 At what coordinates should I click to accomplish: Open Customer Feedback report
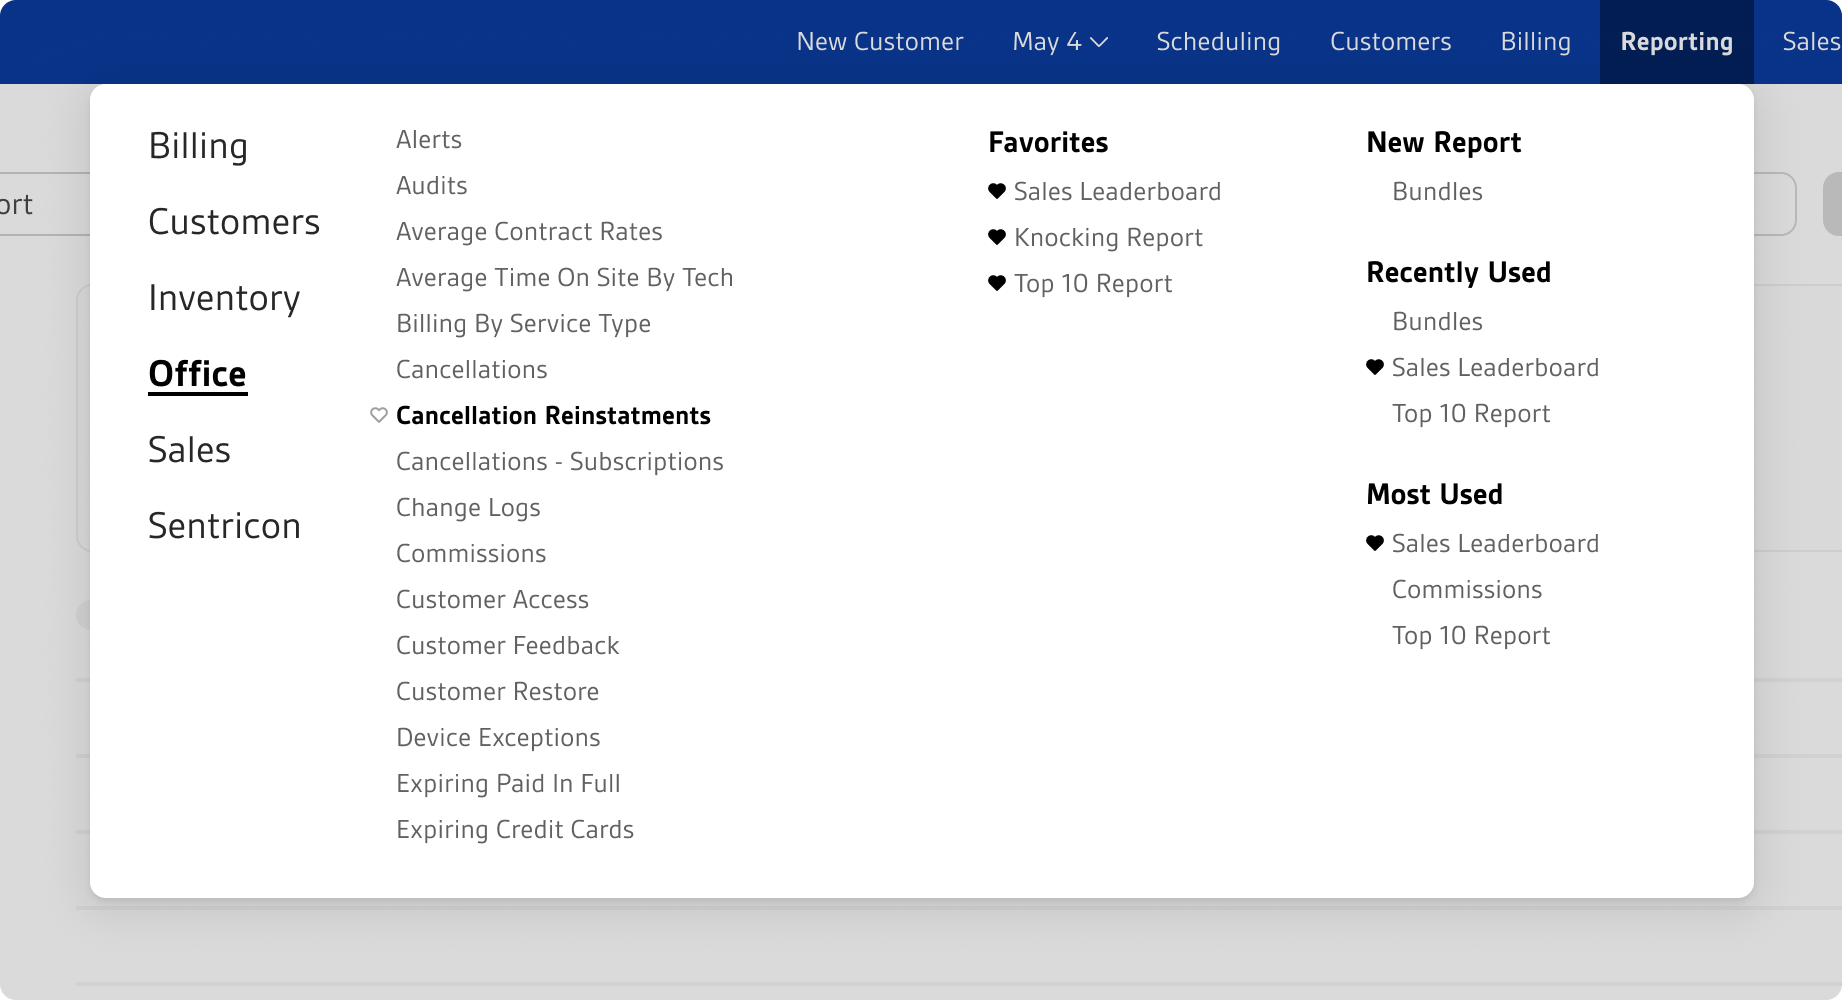(x=508, y=645)
